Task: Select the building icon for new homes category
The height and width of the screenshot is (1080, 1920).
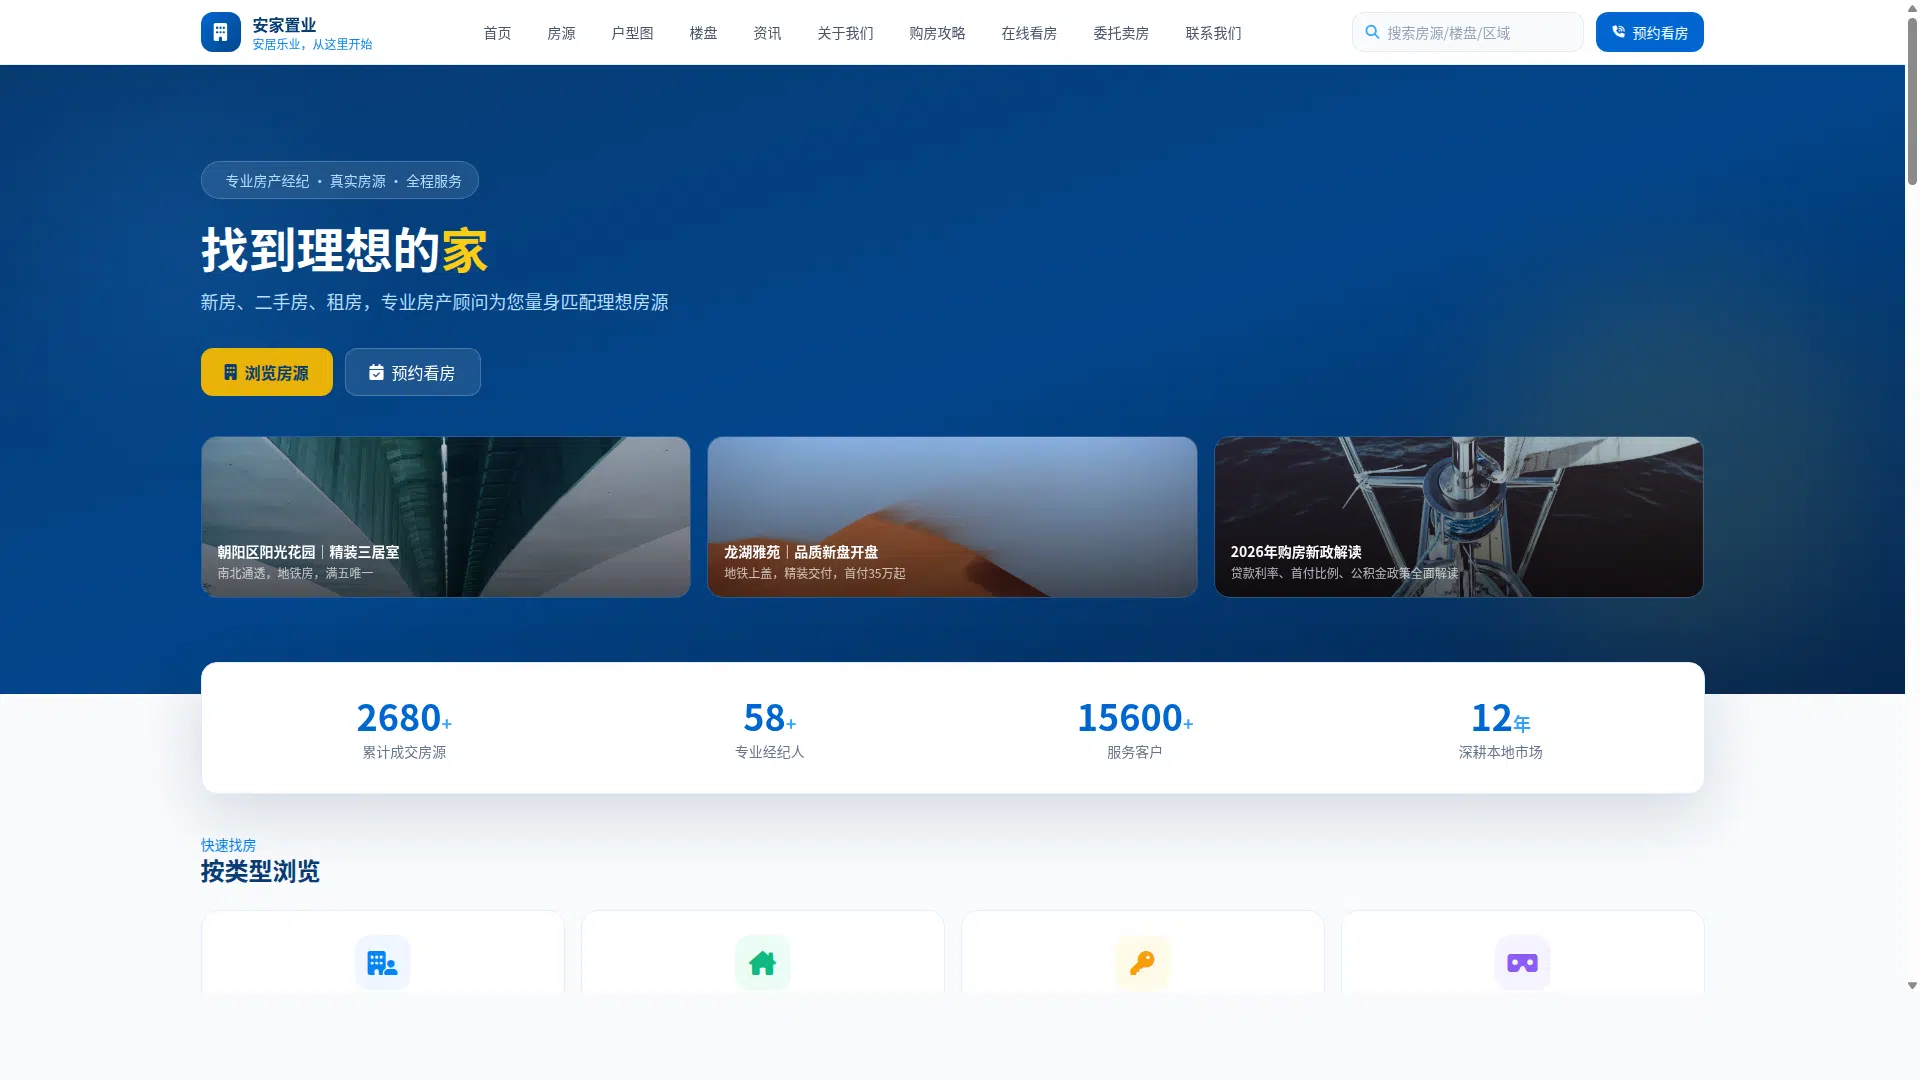Action: [x=382, y=962]
